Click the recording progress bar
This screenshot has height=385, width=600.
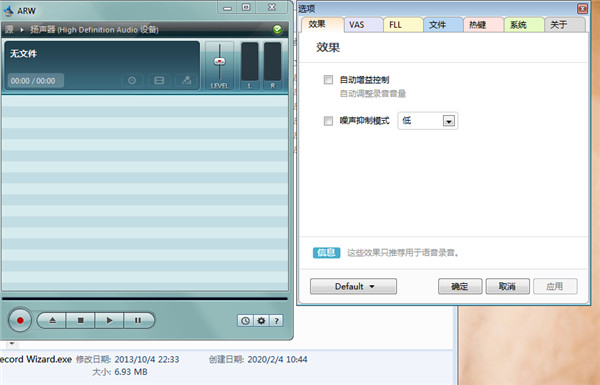click(x=145, y=299)
